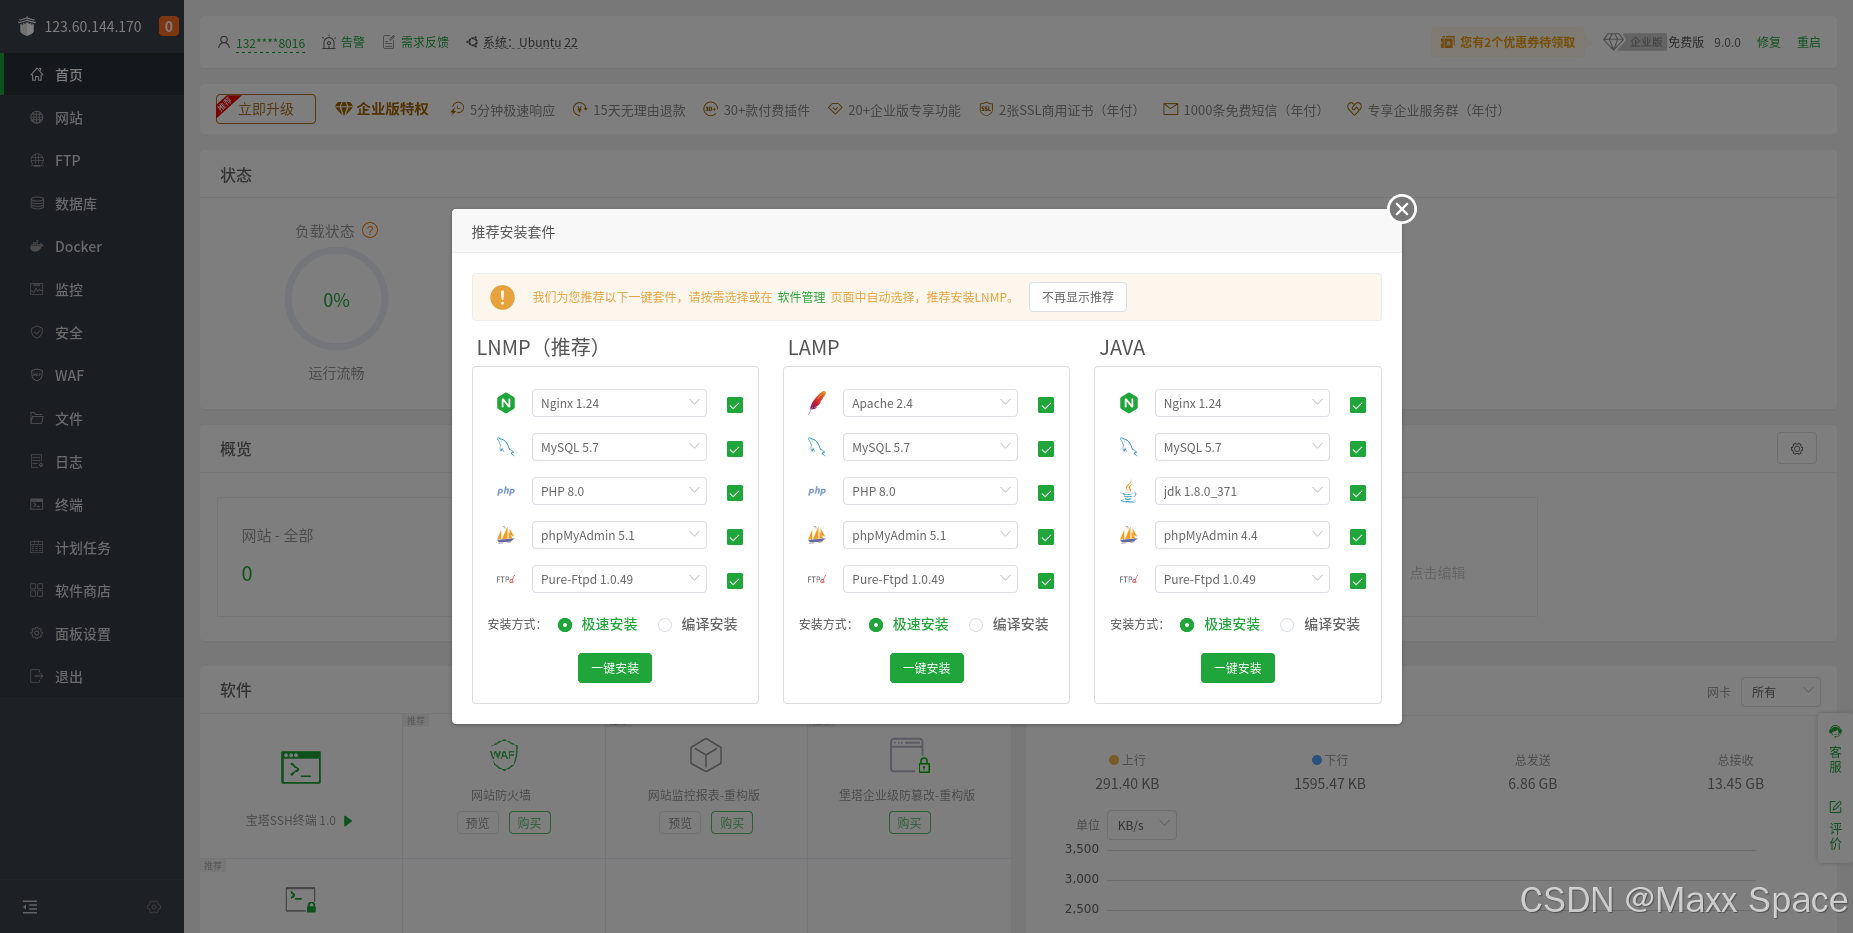The height and width of the screenshot is (933, 1853).
Task: Click the load status question mark icon
Action: pyautogui.click(x=370, y=230)
